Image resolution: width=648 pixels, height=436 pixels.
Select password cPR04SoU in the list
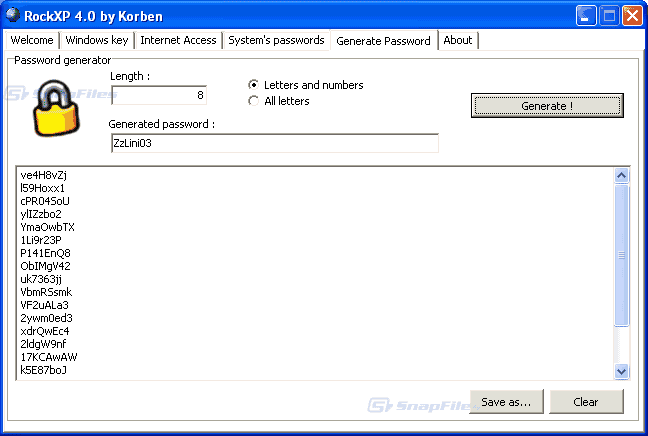point(45,201)
